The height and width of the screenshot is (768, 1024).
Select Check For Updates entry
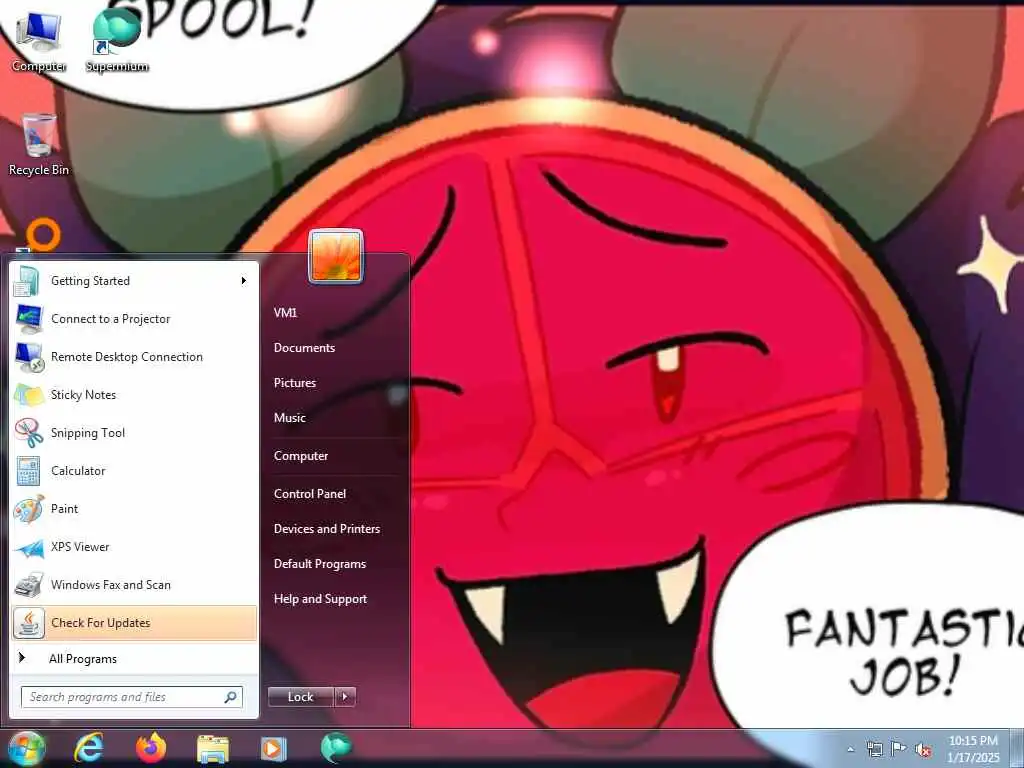134,622
